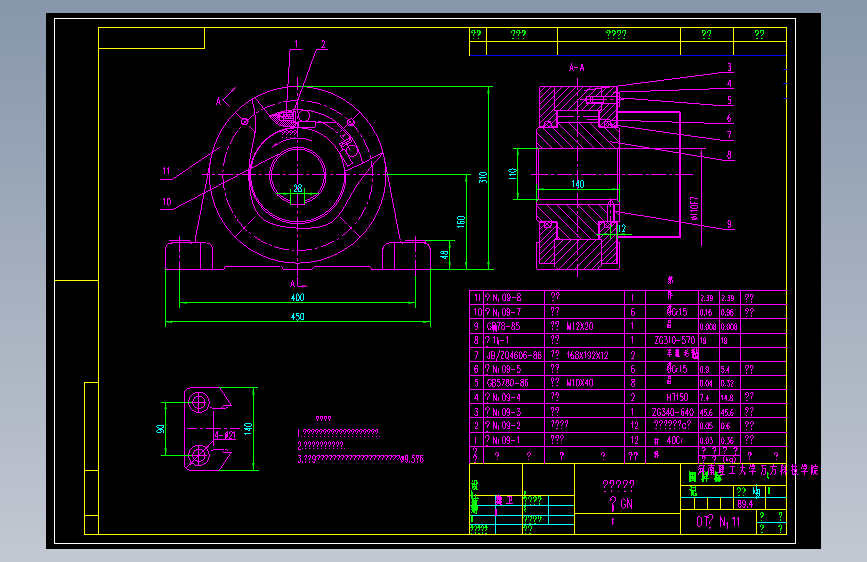Select the "M10X40" bolt spec cell
867x562 pixels.
pyautogui.click(x=580, y=383)
